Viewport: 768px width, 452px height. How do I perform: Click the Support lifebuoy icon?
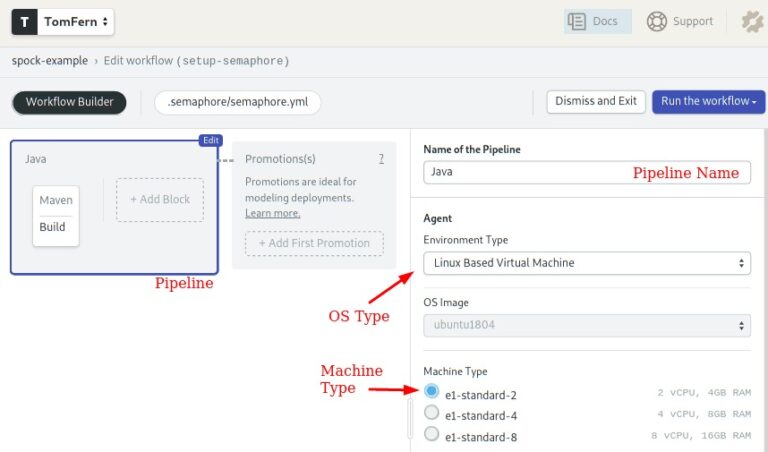(657, 21)
